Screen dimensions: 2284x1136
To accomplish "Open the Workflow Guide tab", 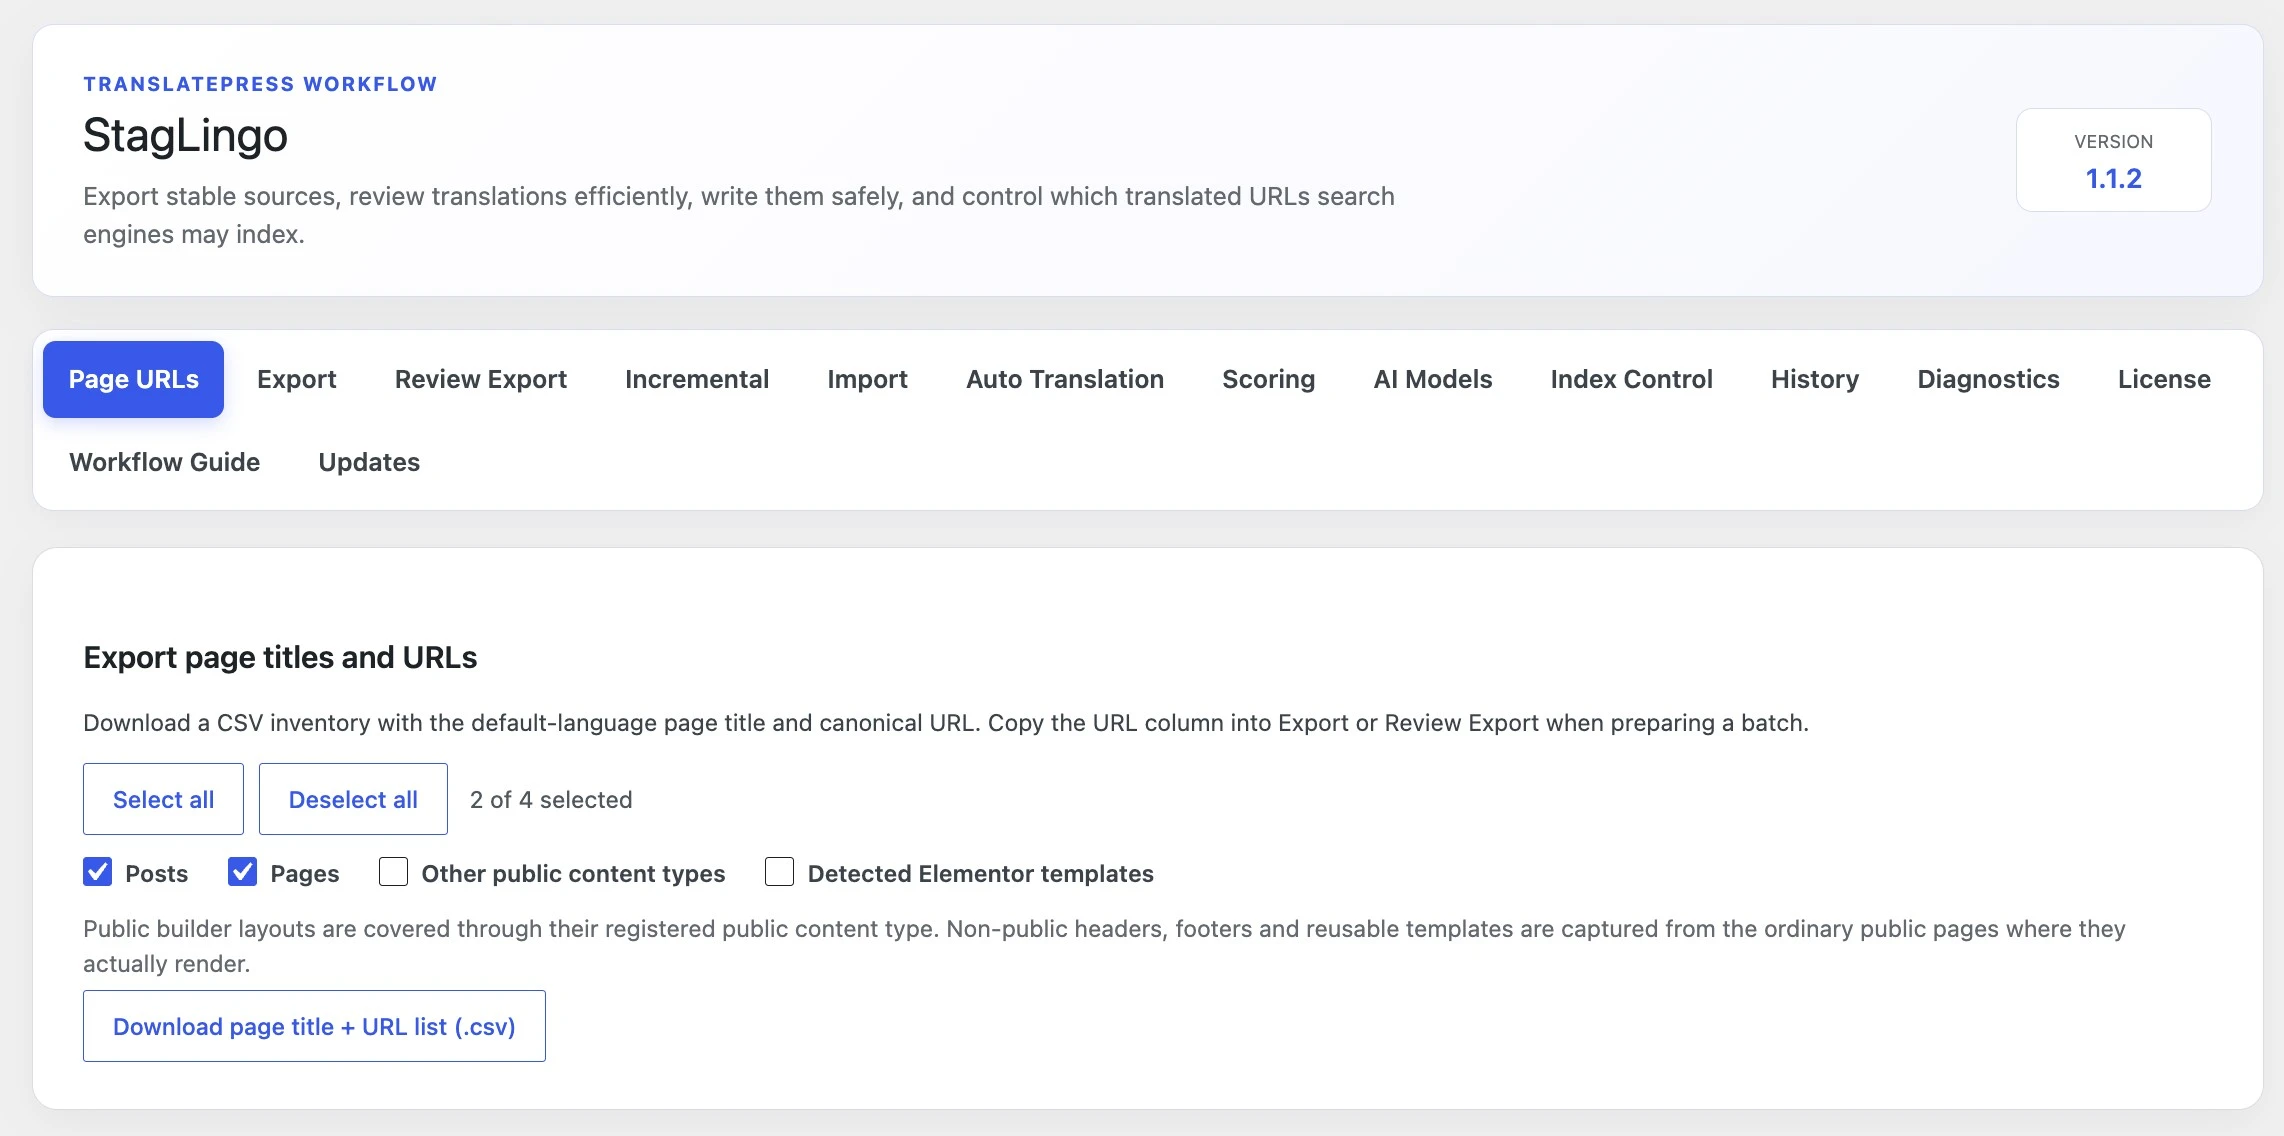I will tap(164, 462).
